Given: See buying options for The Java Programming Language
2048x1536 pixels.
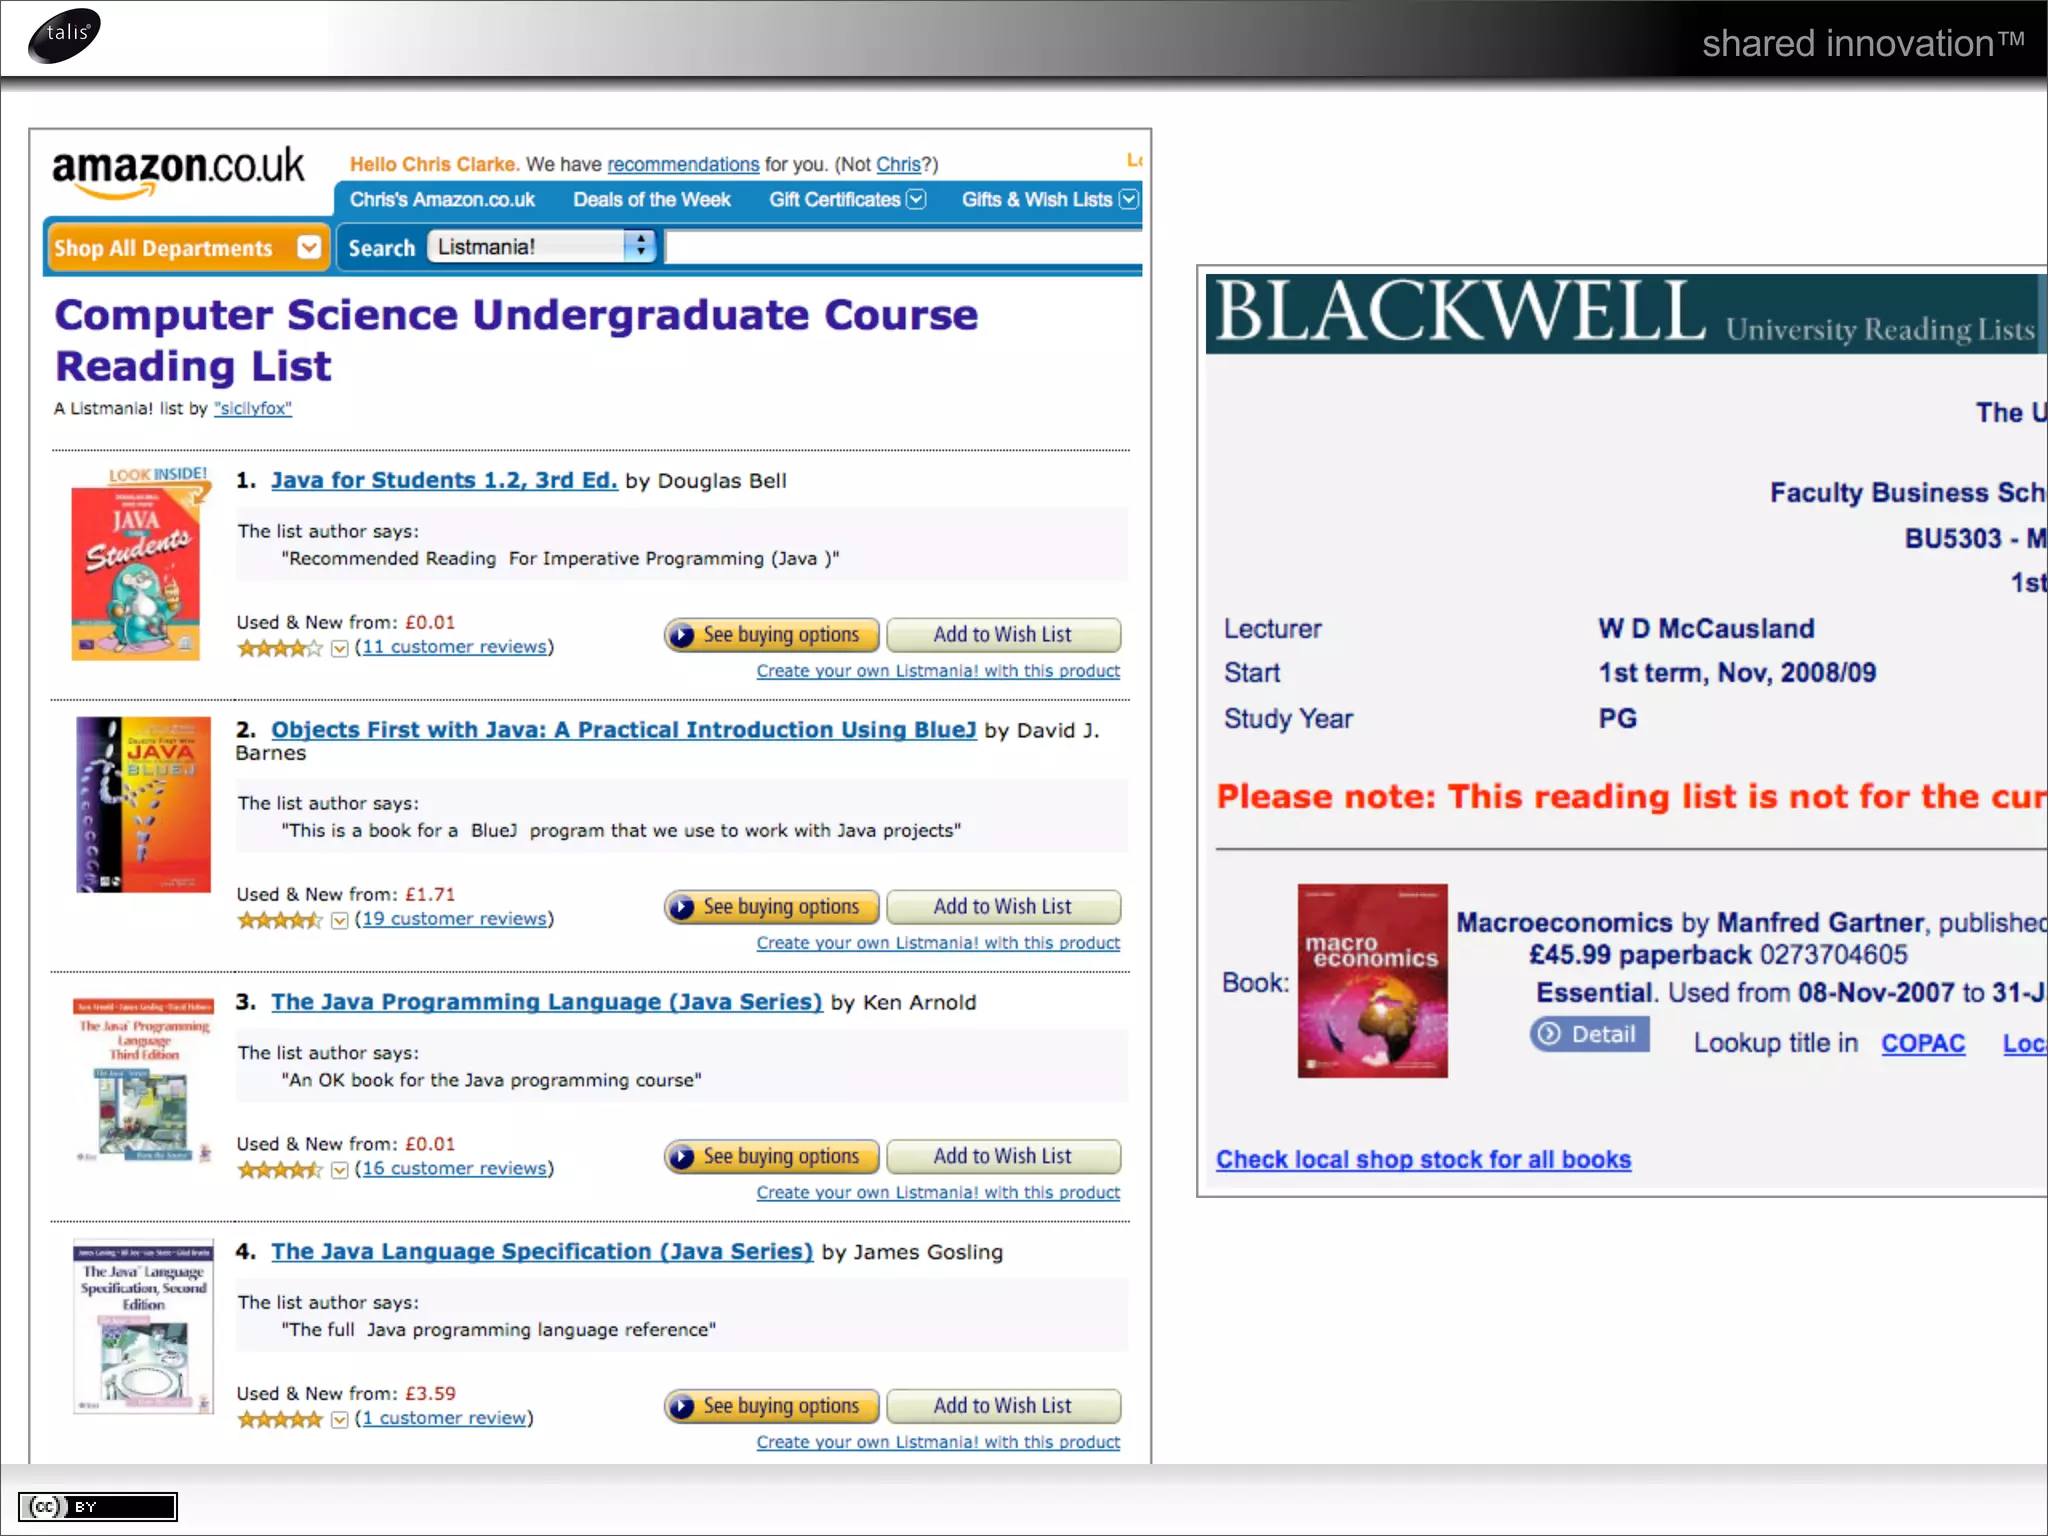Looking at the screenshot, I should pyautogui.click(x=772, y=1157).
